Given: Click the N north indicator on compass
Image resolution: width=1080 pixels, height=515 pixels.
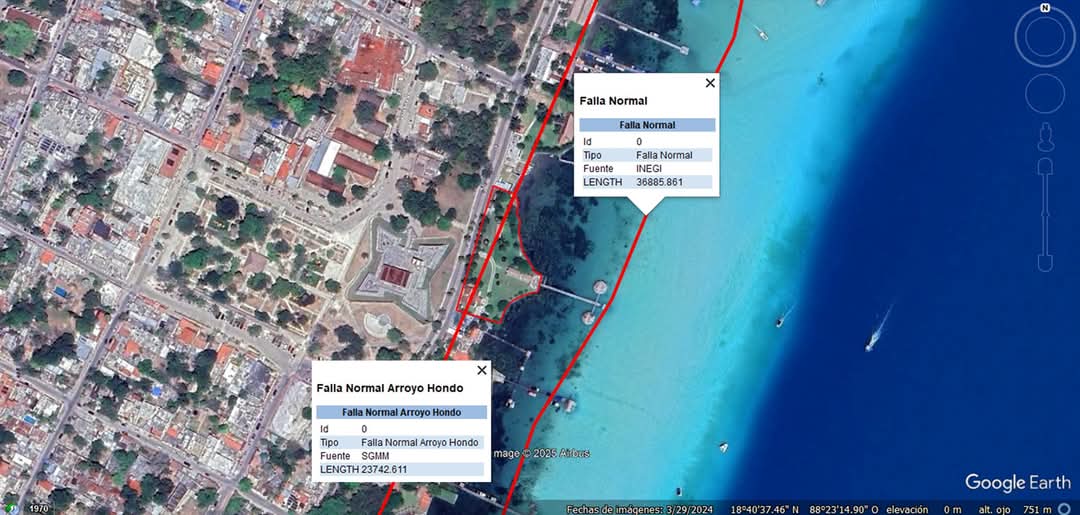Looking at the screenshot, I should click(1044, 8).
